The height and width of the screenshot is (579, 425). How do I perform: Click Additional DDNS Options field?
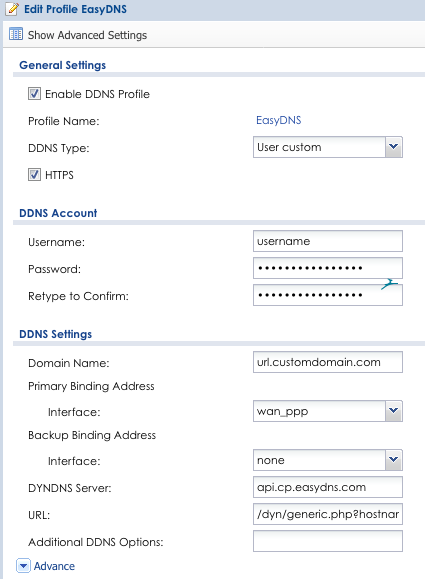328,541
